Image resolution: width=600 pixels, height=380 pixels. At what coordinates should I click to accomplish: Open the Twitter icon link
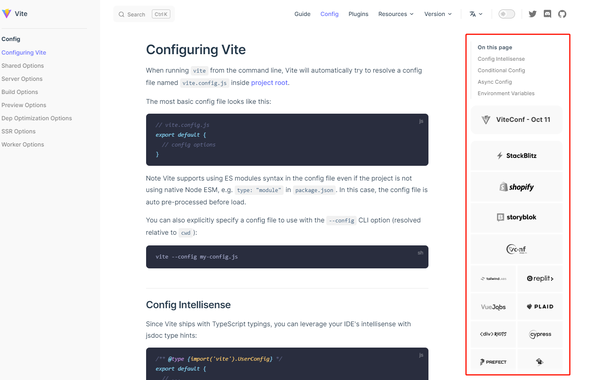pos(532,14)
